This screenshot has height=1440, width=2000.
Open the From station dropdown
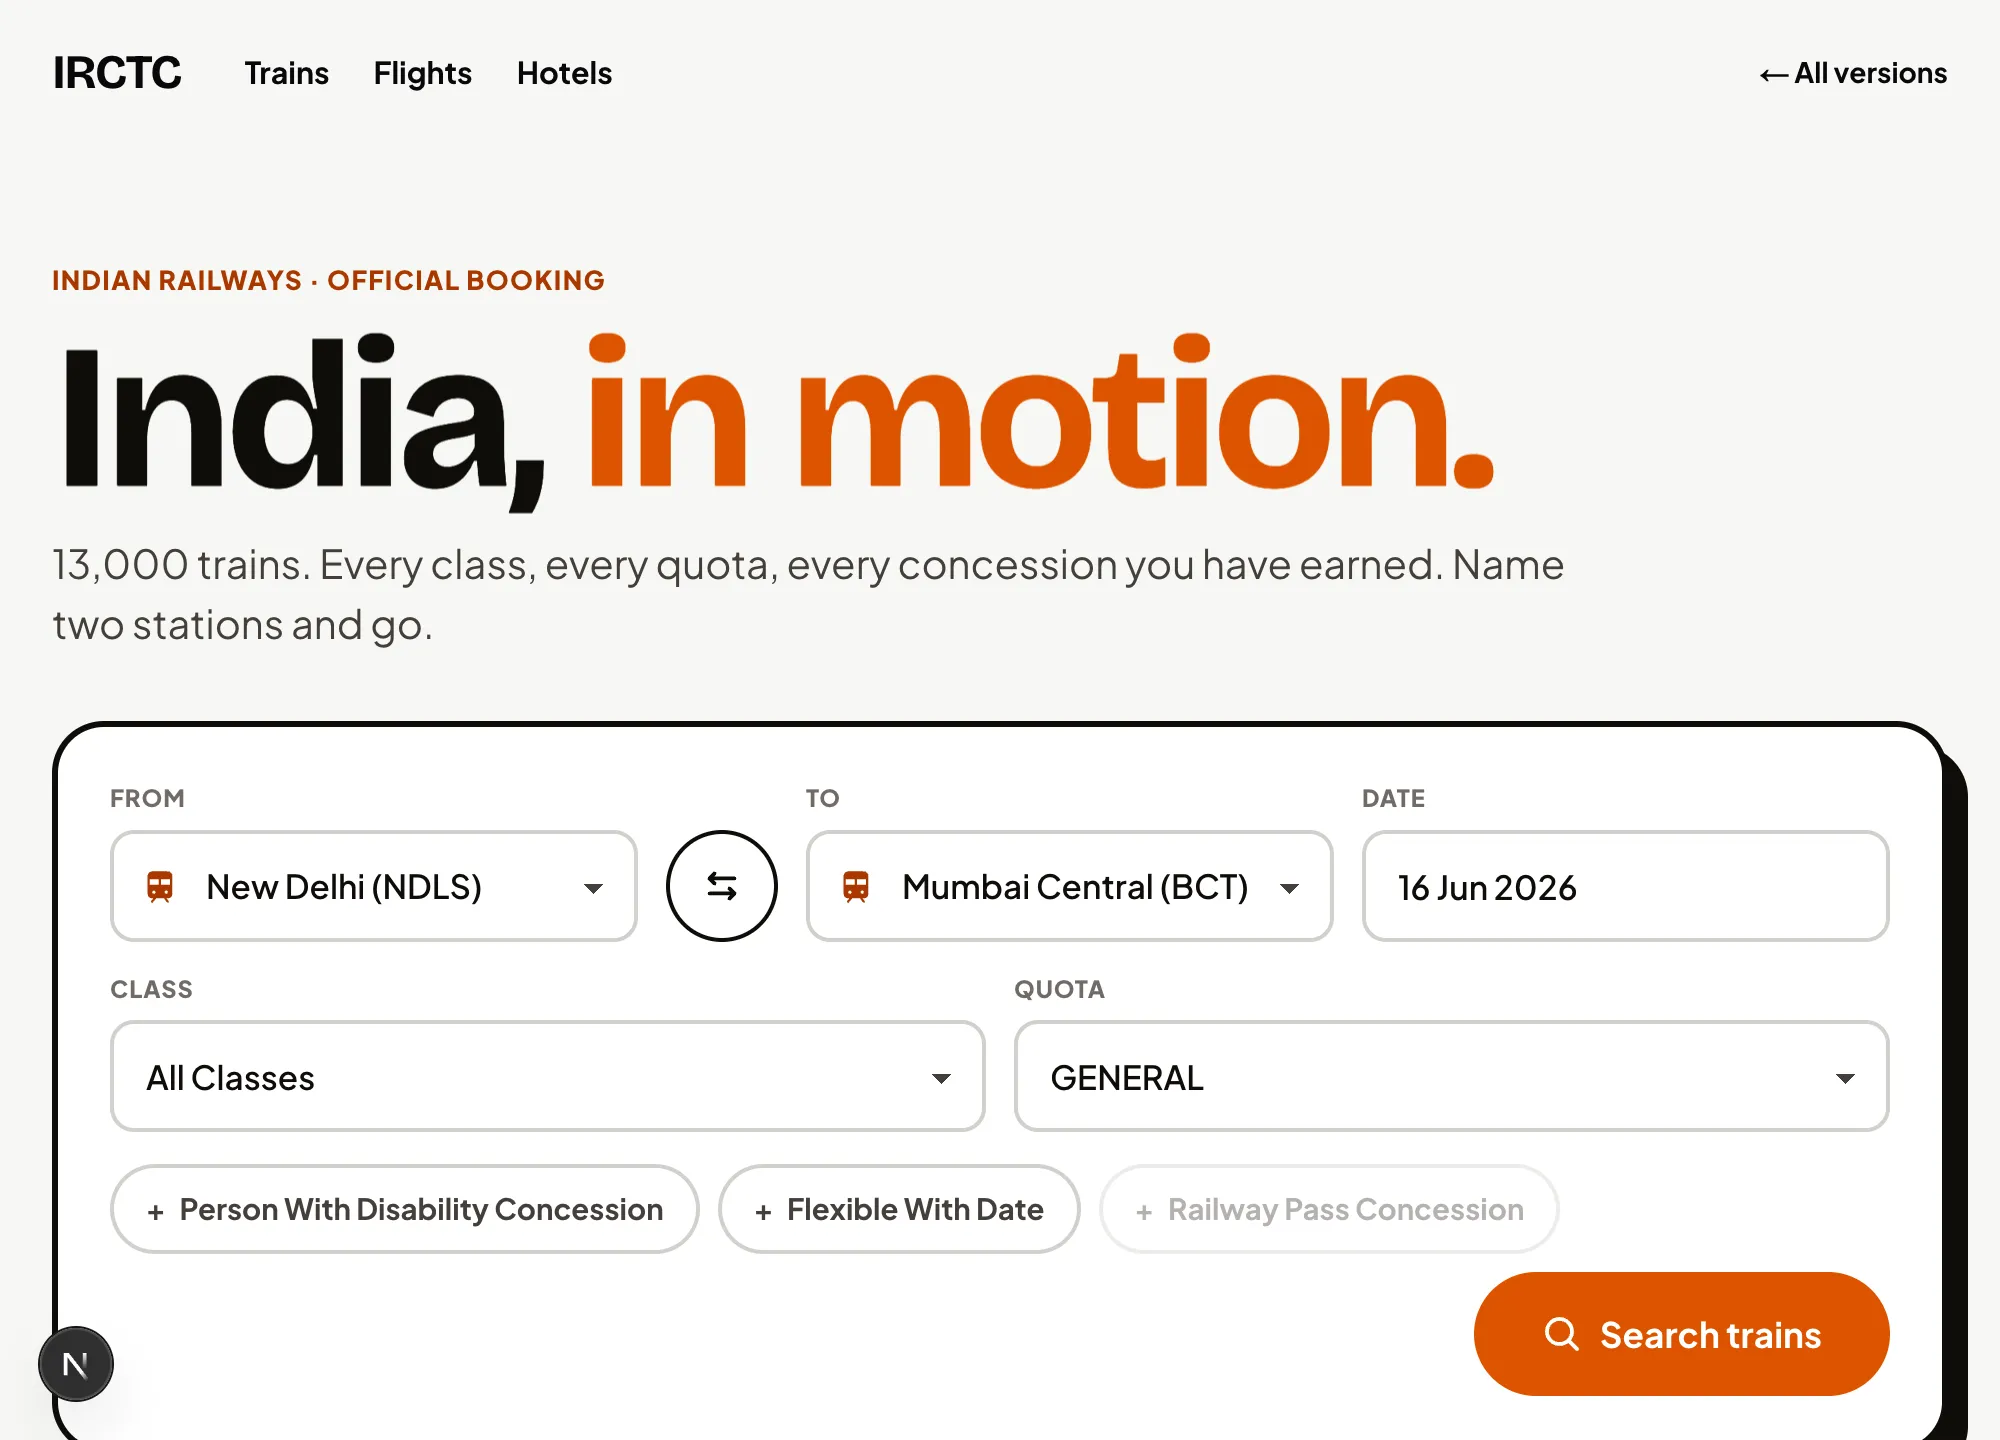[374, 886]
